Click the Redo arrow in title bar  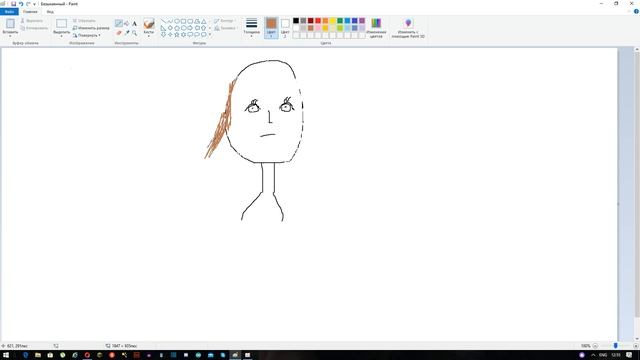28,4
